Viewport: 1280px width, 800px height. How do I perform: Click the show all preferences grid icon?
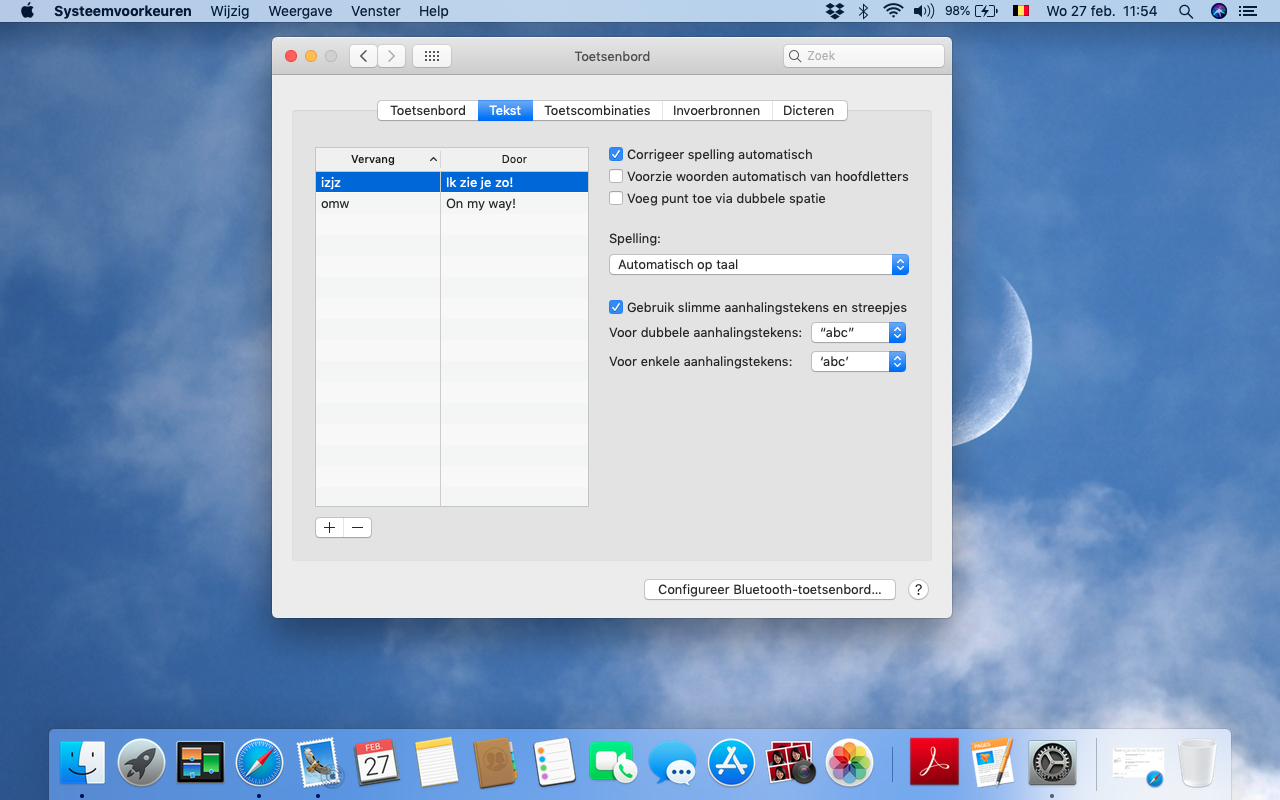coord(432,56)
